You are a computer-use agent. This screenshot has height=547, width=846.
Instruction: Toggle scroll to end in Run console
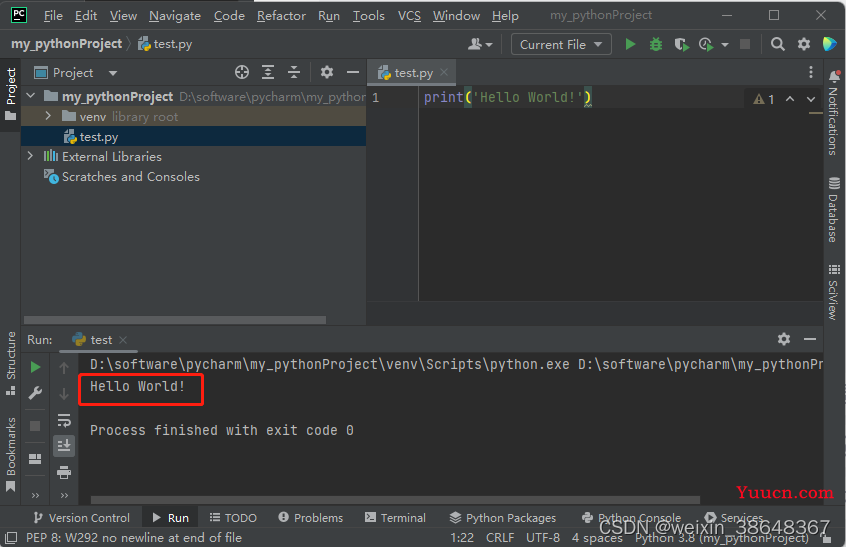pos(64,446)
